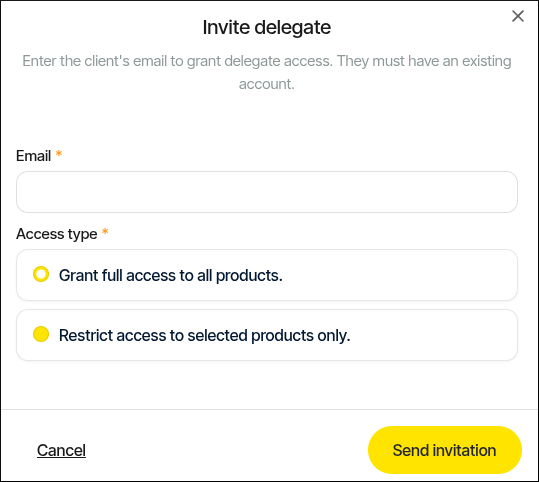Click empty area of Grant full access card
Image resolution: width=539 pixels, height=482 pixels.
[399, 275]
